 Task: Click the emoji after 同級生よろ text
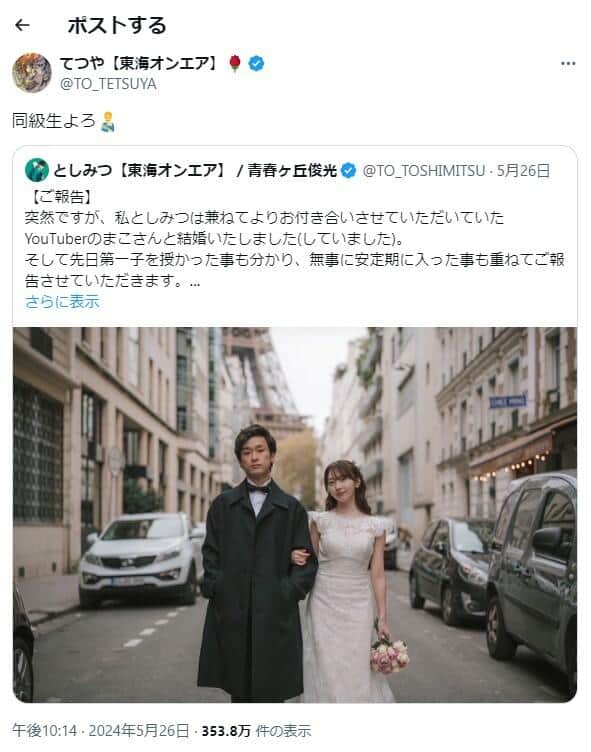pyautogui.click(x=108, y=121)
